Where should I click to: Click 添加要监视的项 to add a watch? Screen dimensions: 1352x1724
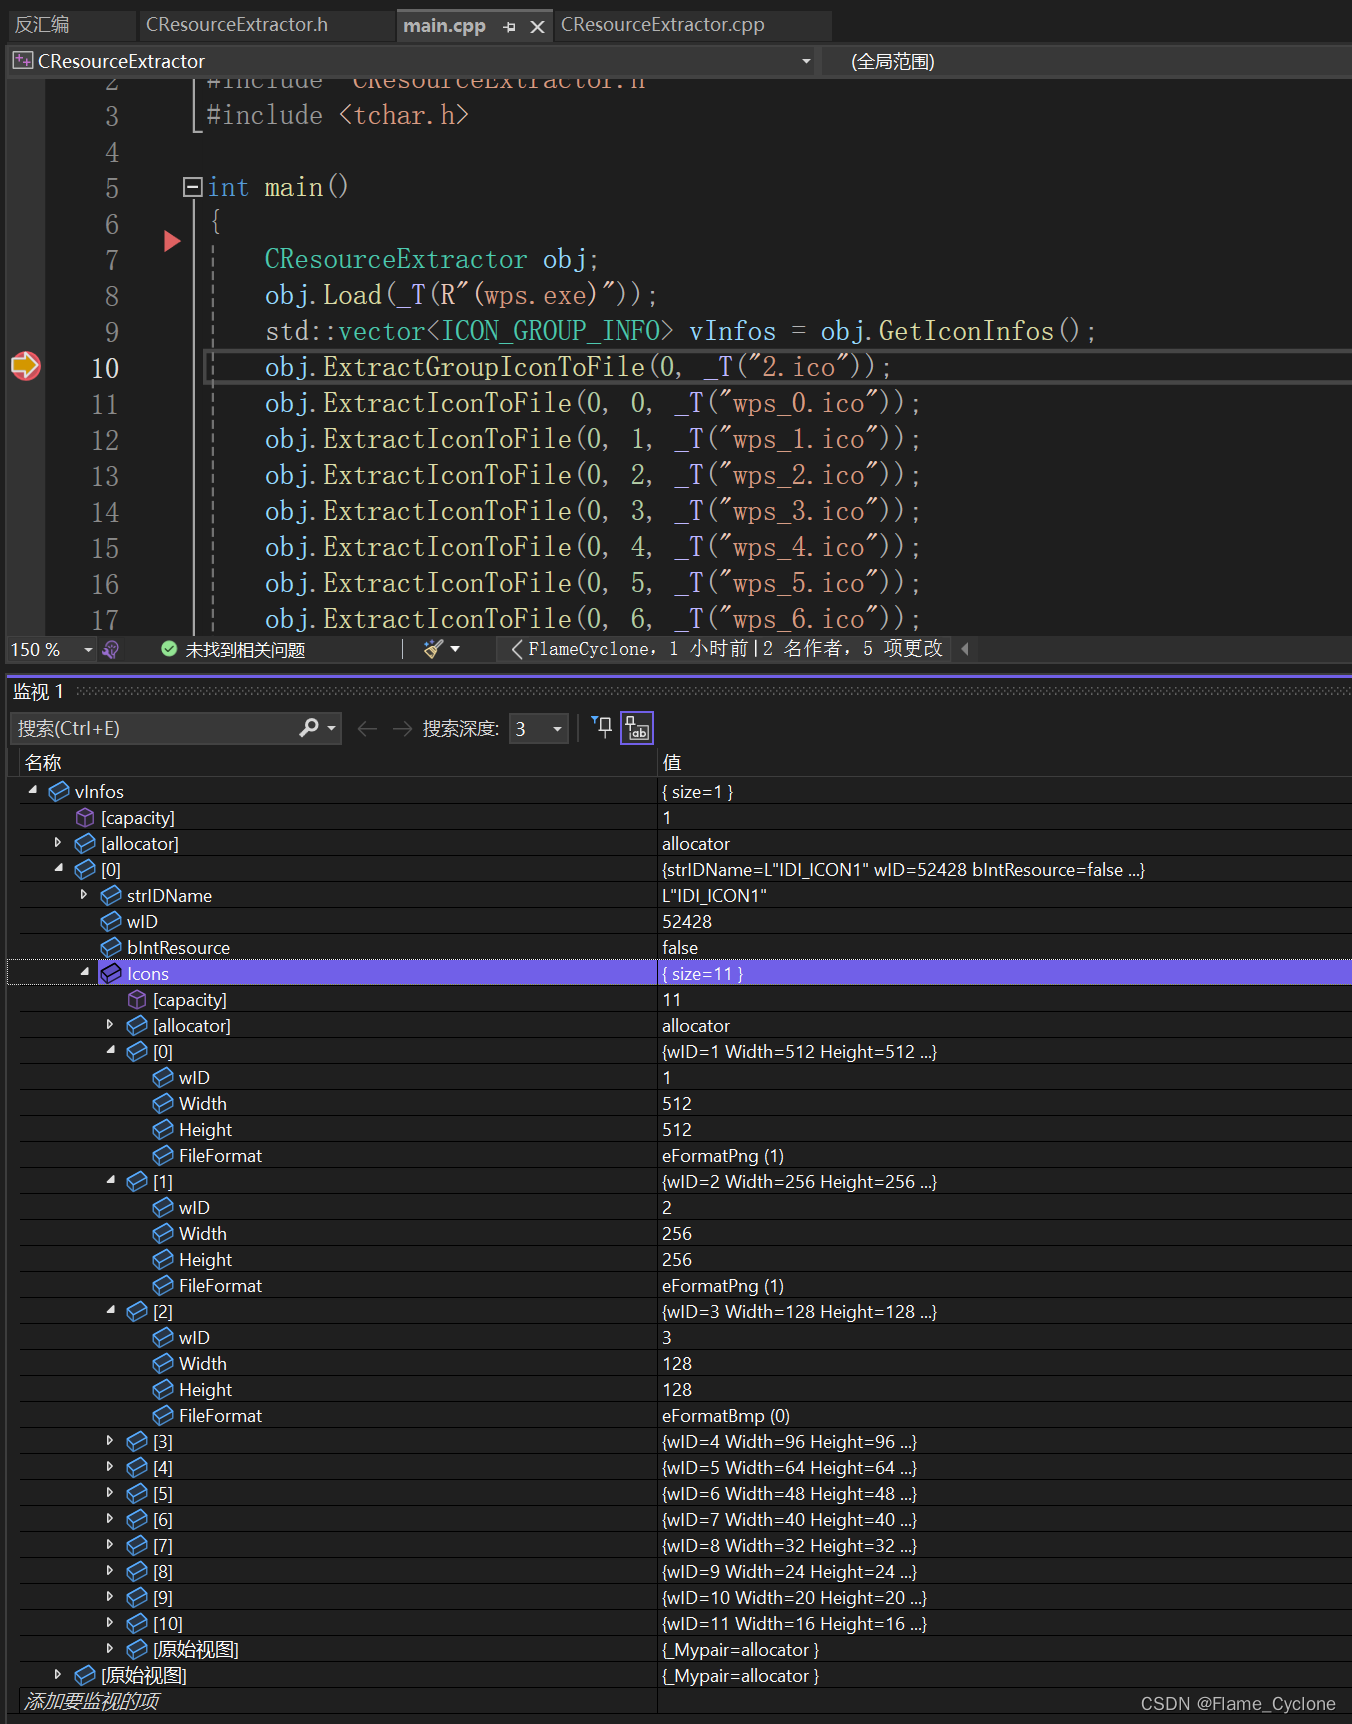coord(92,1701)
